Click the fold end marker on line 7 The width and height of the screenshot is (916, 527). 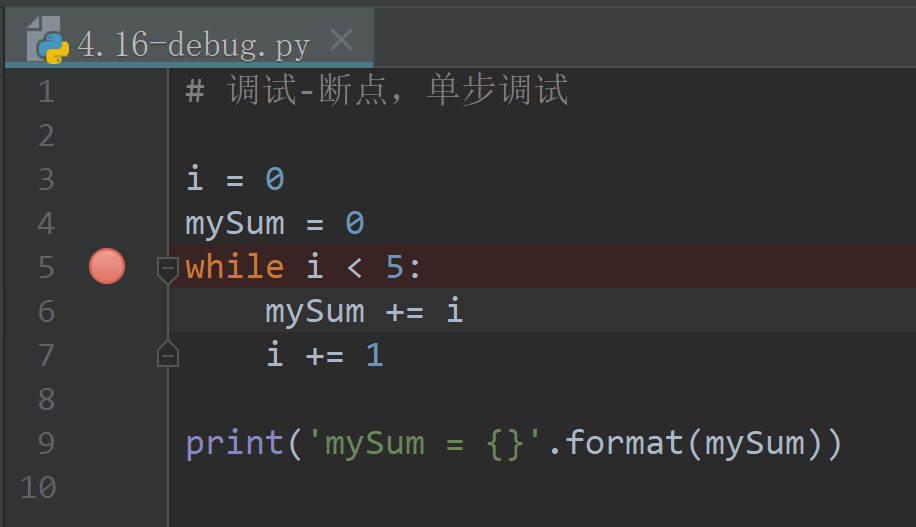[x=168, y=355]
